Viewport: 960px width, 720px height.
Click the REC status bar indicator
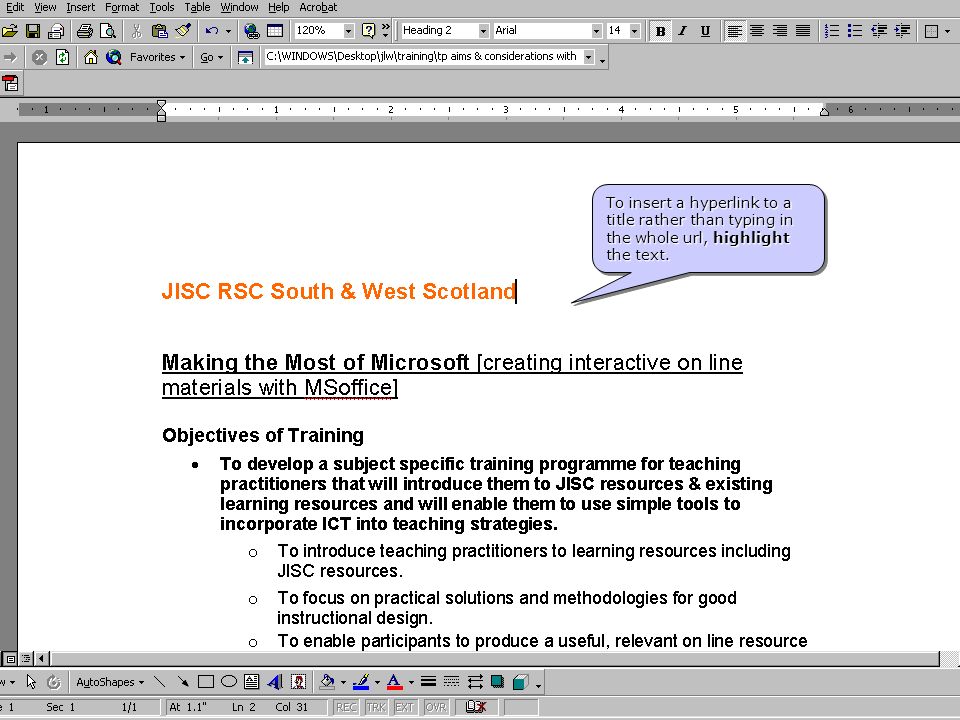[x=346, y=707]
